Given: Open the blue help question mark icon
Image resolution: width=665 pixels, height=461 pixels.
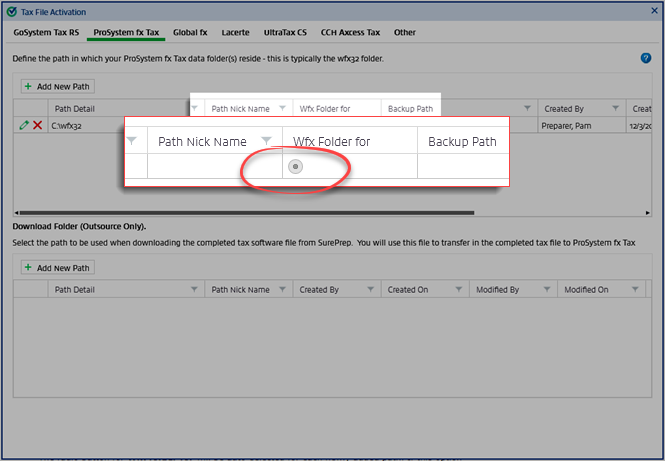Looking at the screenshot, I should [646, 59].
